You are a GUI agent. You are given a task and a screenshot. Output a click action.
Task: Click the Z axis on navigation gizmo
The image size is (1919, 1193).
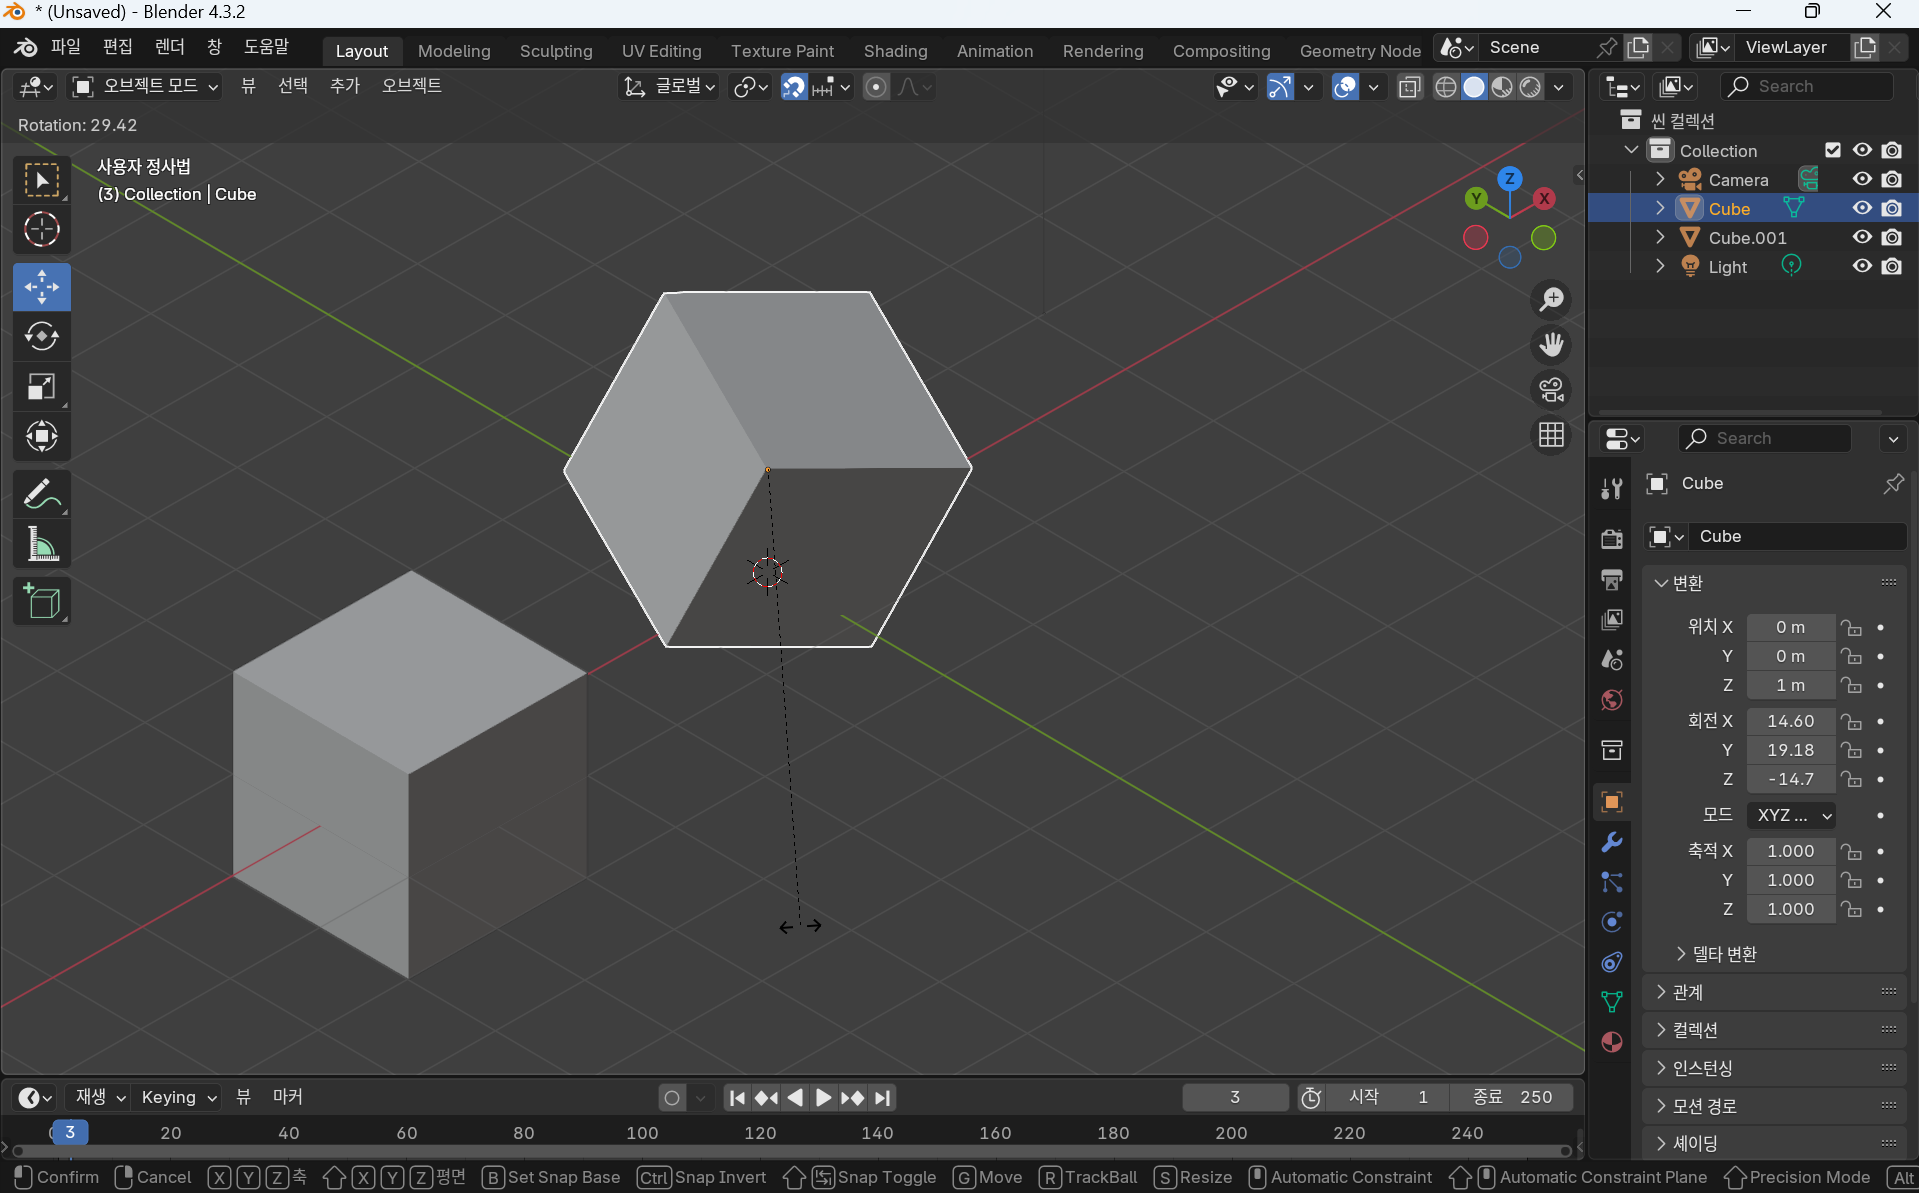(x=1509, y=179)
